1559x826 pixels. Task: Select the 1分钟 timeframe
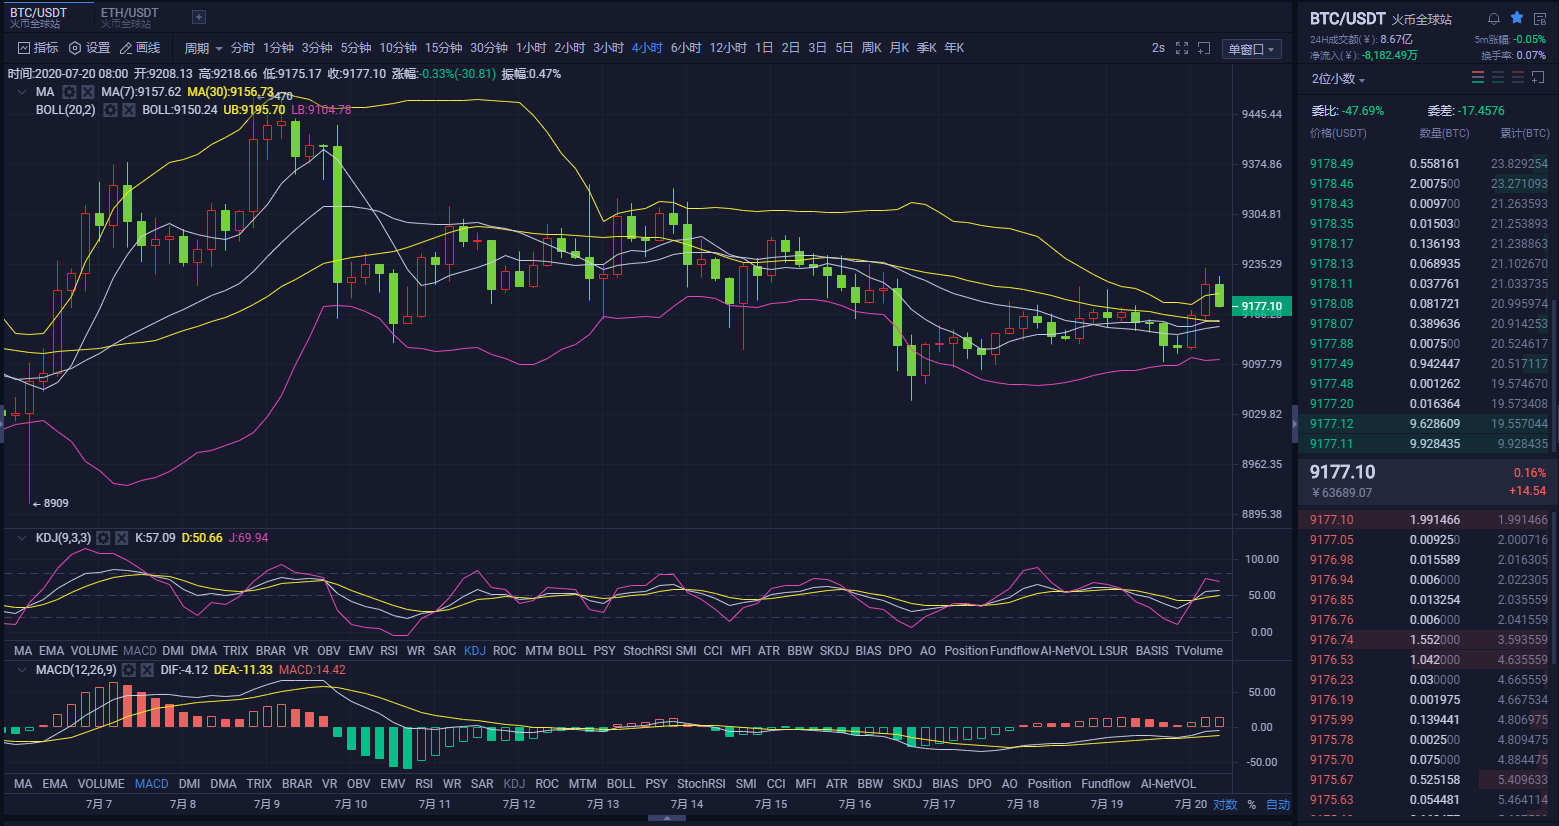tap(278, 48)
